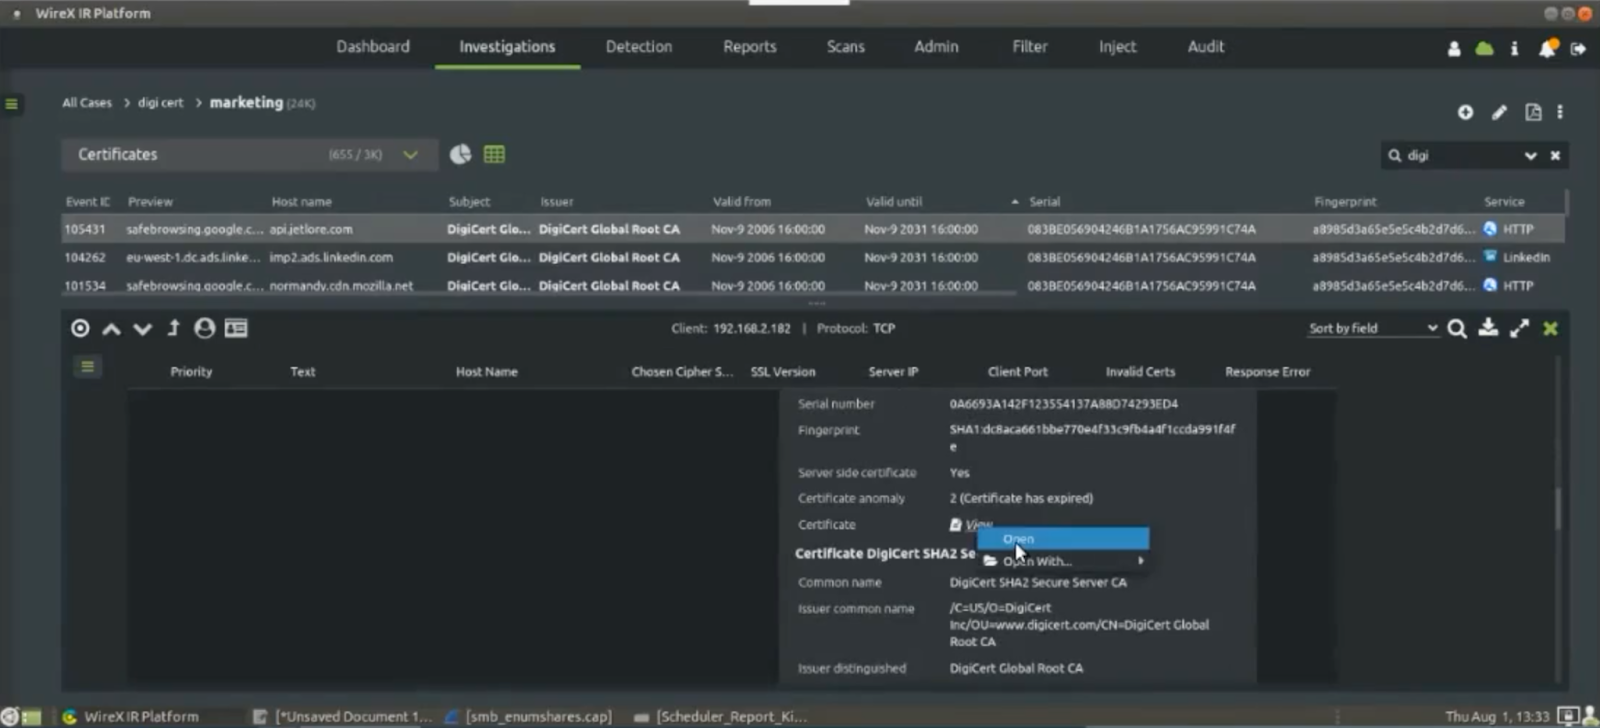Click host name imp2.ads.linkedin.com
This screenshot has width=1600, height=728.
point(331,257)
